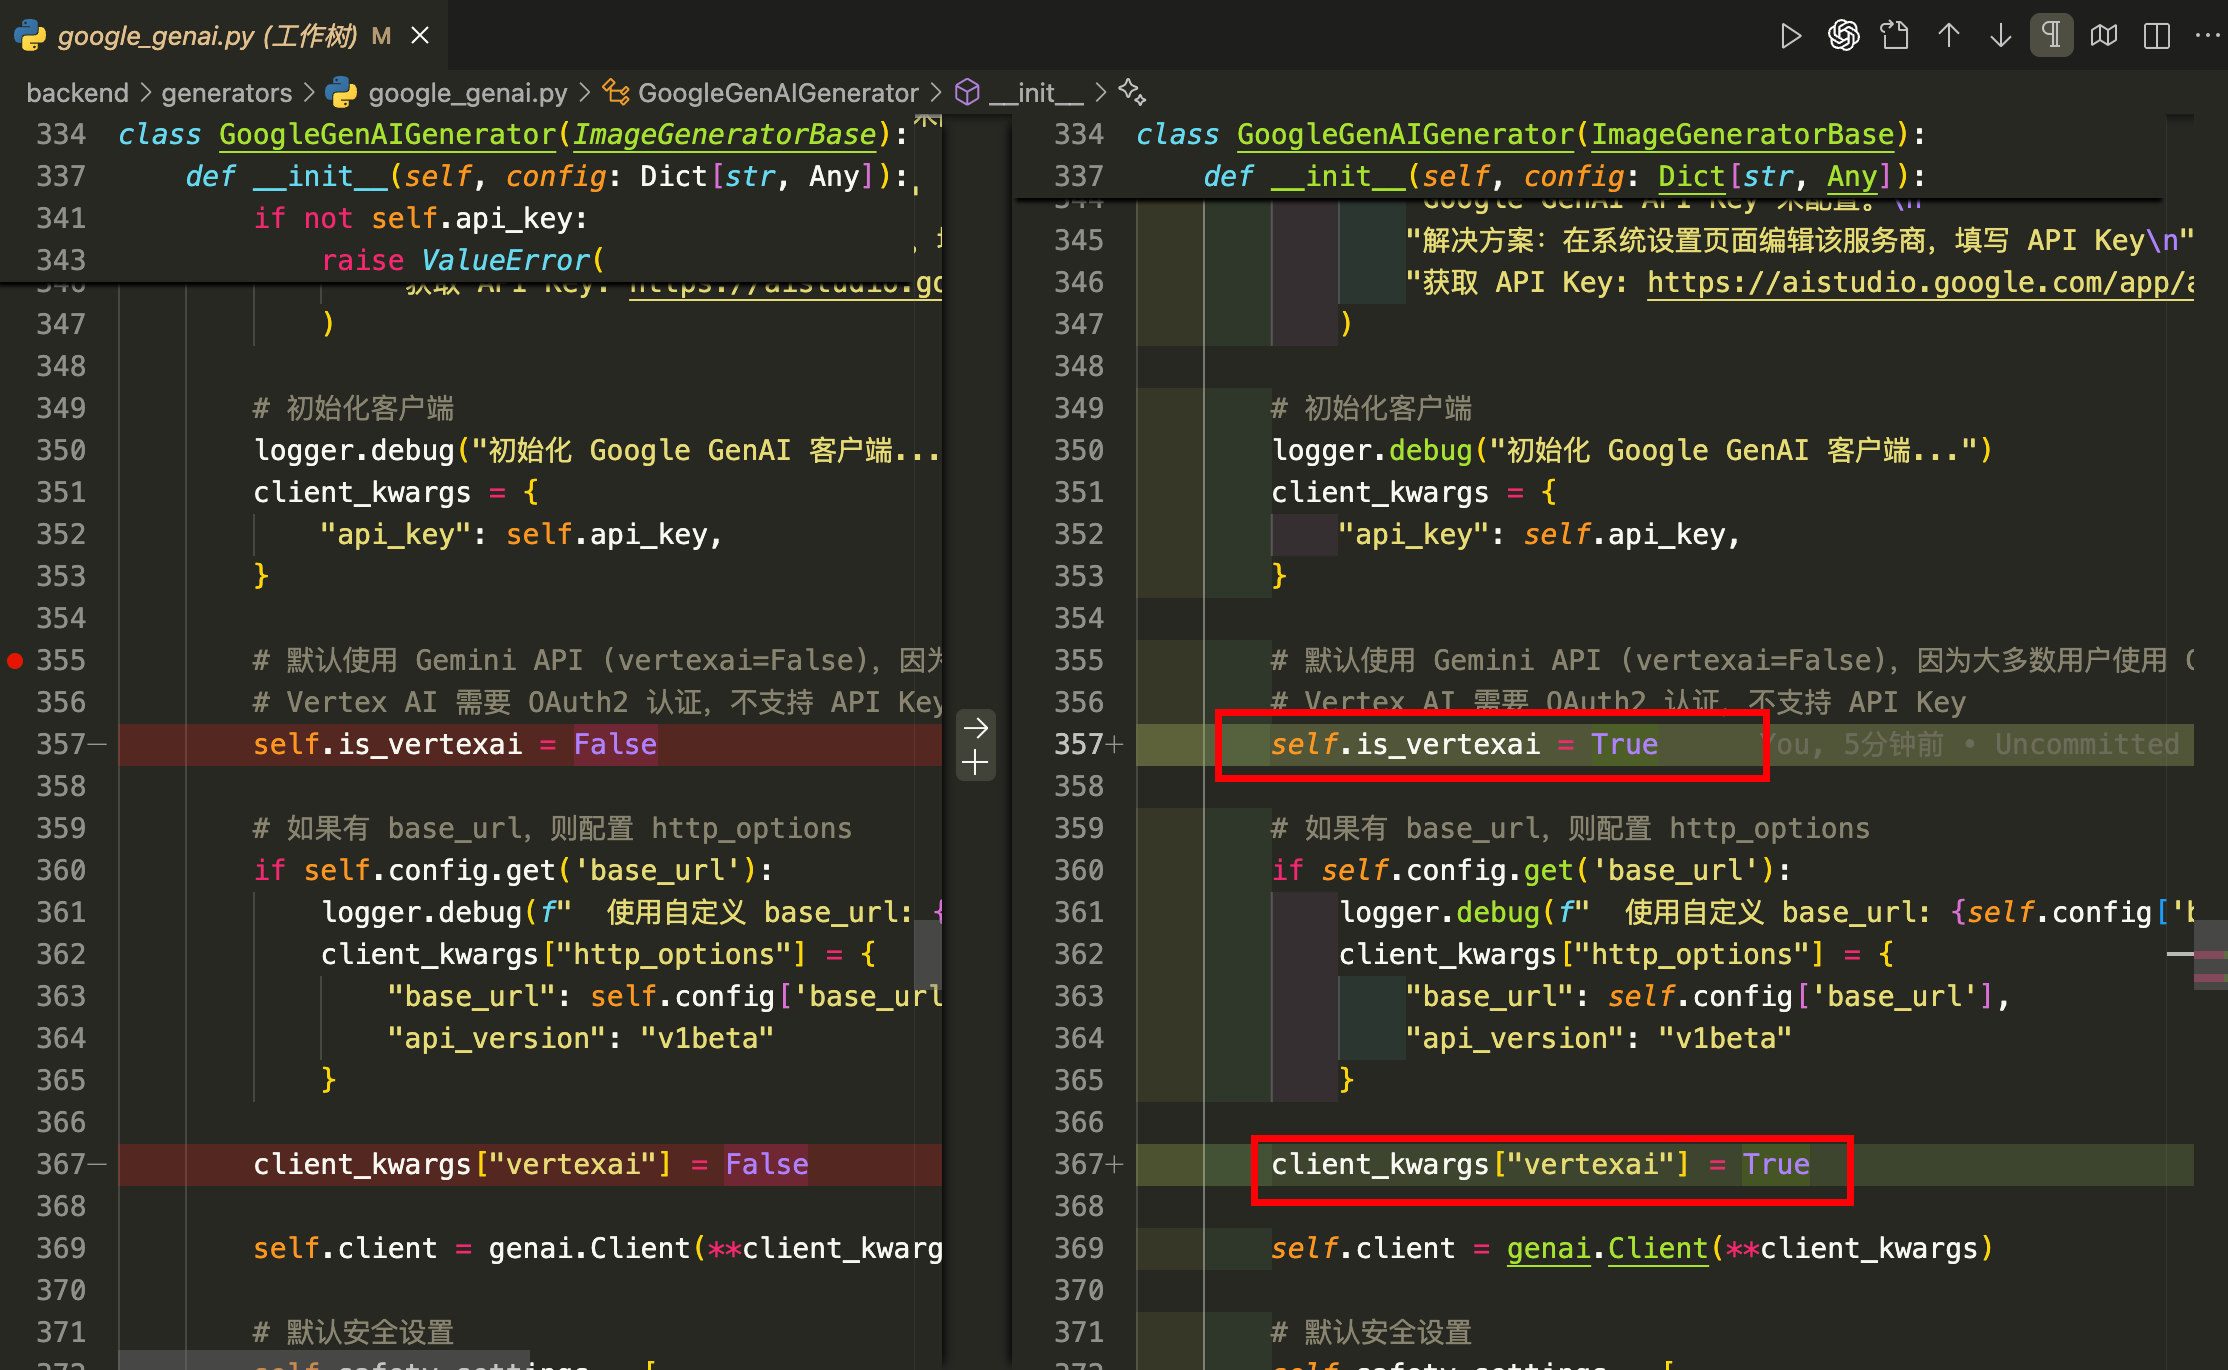Click the left-pane scrollbar thumb near line 362
Image resolution: width=2228 pixels, height=1370 pixels.
coord(927,953)
